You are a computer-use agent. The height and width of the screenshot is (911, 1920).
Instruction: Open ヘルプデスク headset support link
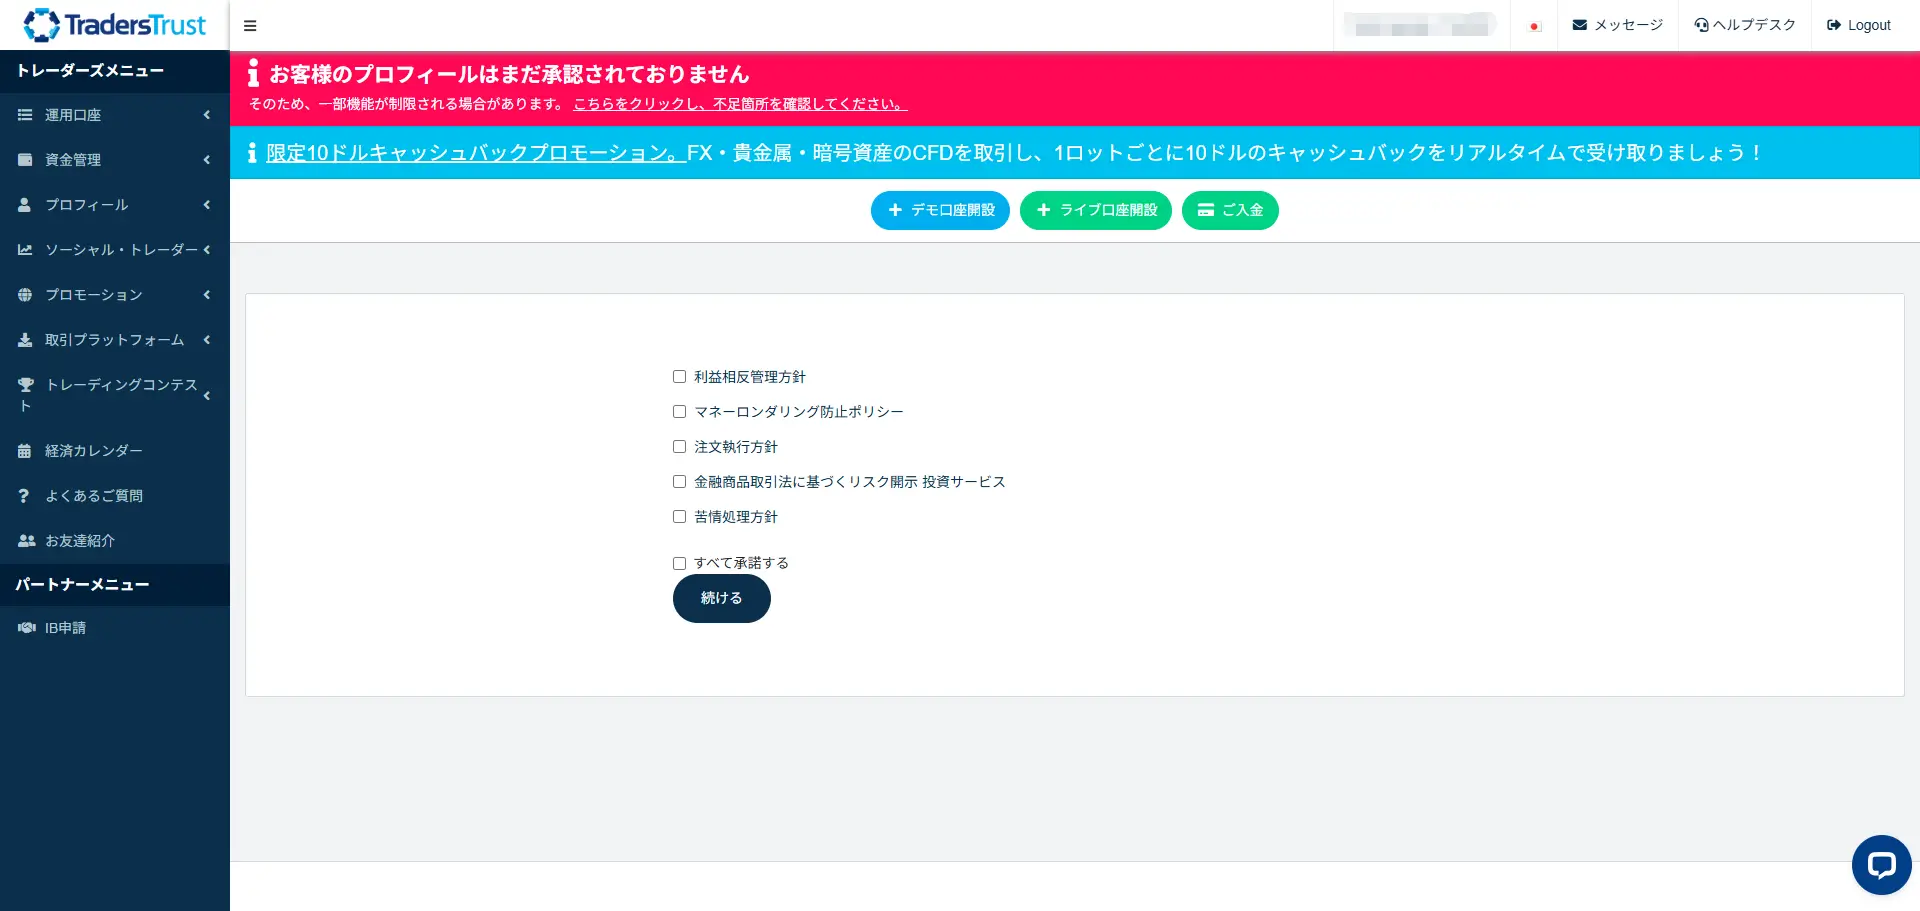coord(1745,25)
